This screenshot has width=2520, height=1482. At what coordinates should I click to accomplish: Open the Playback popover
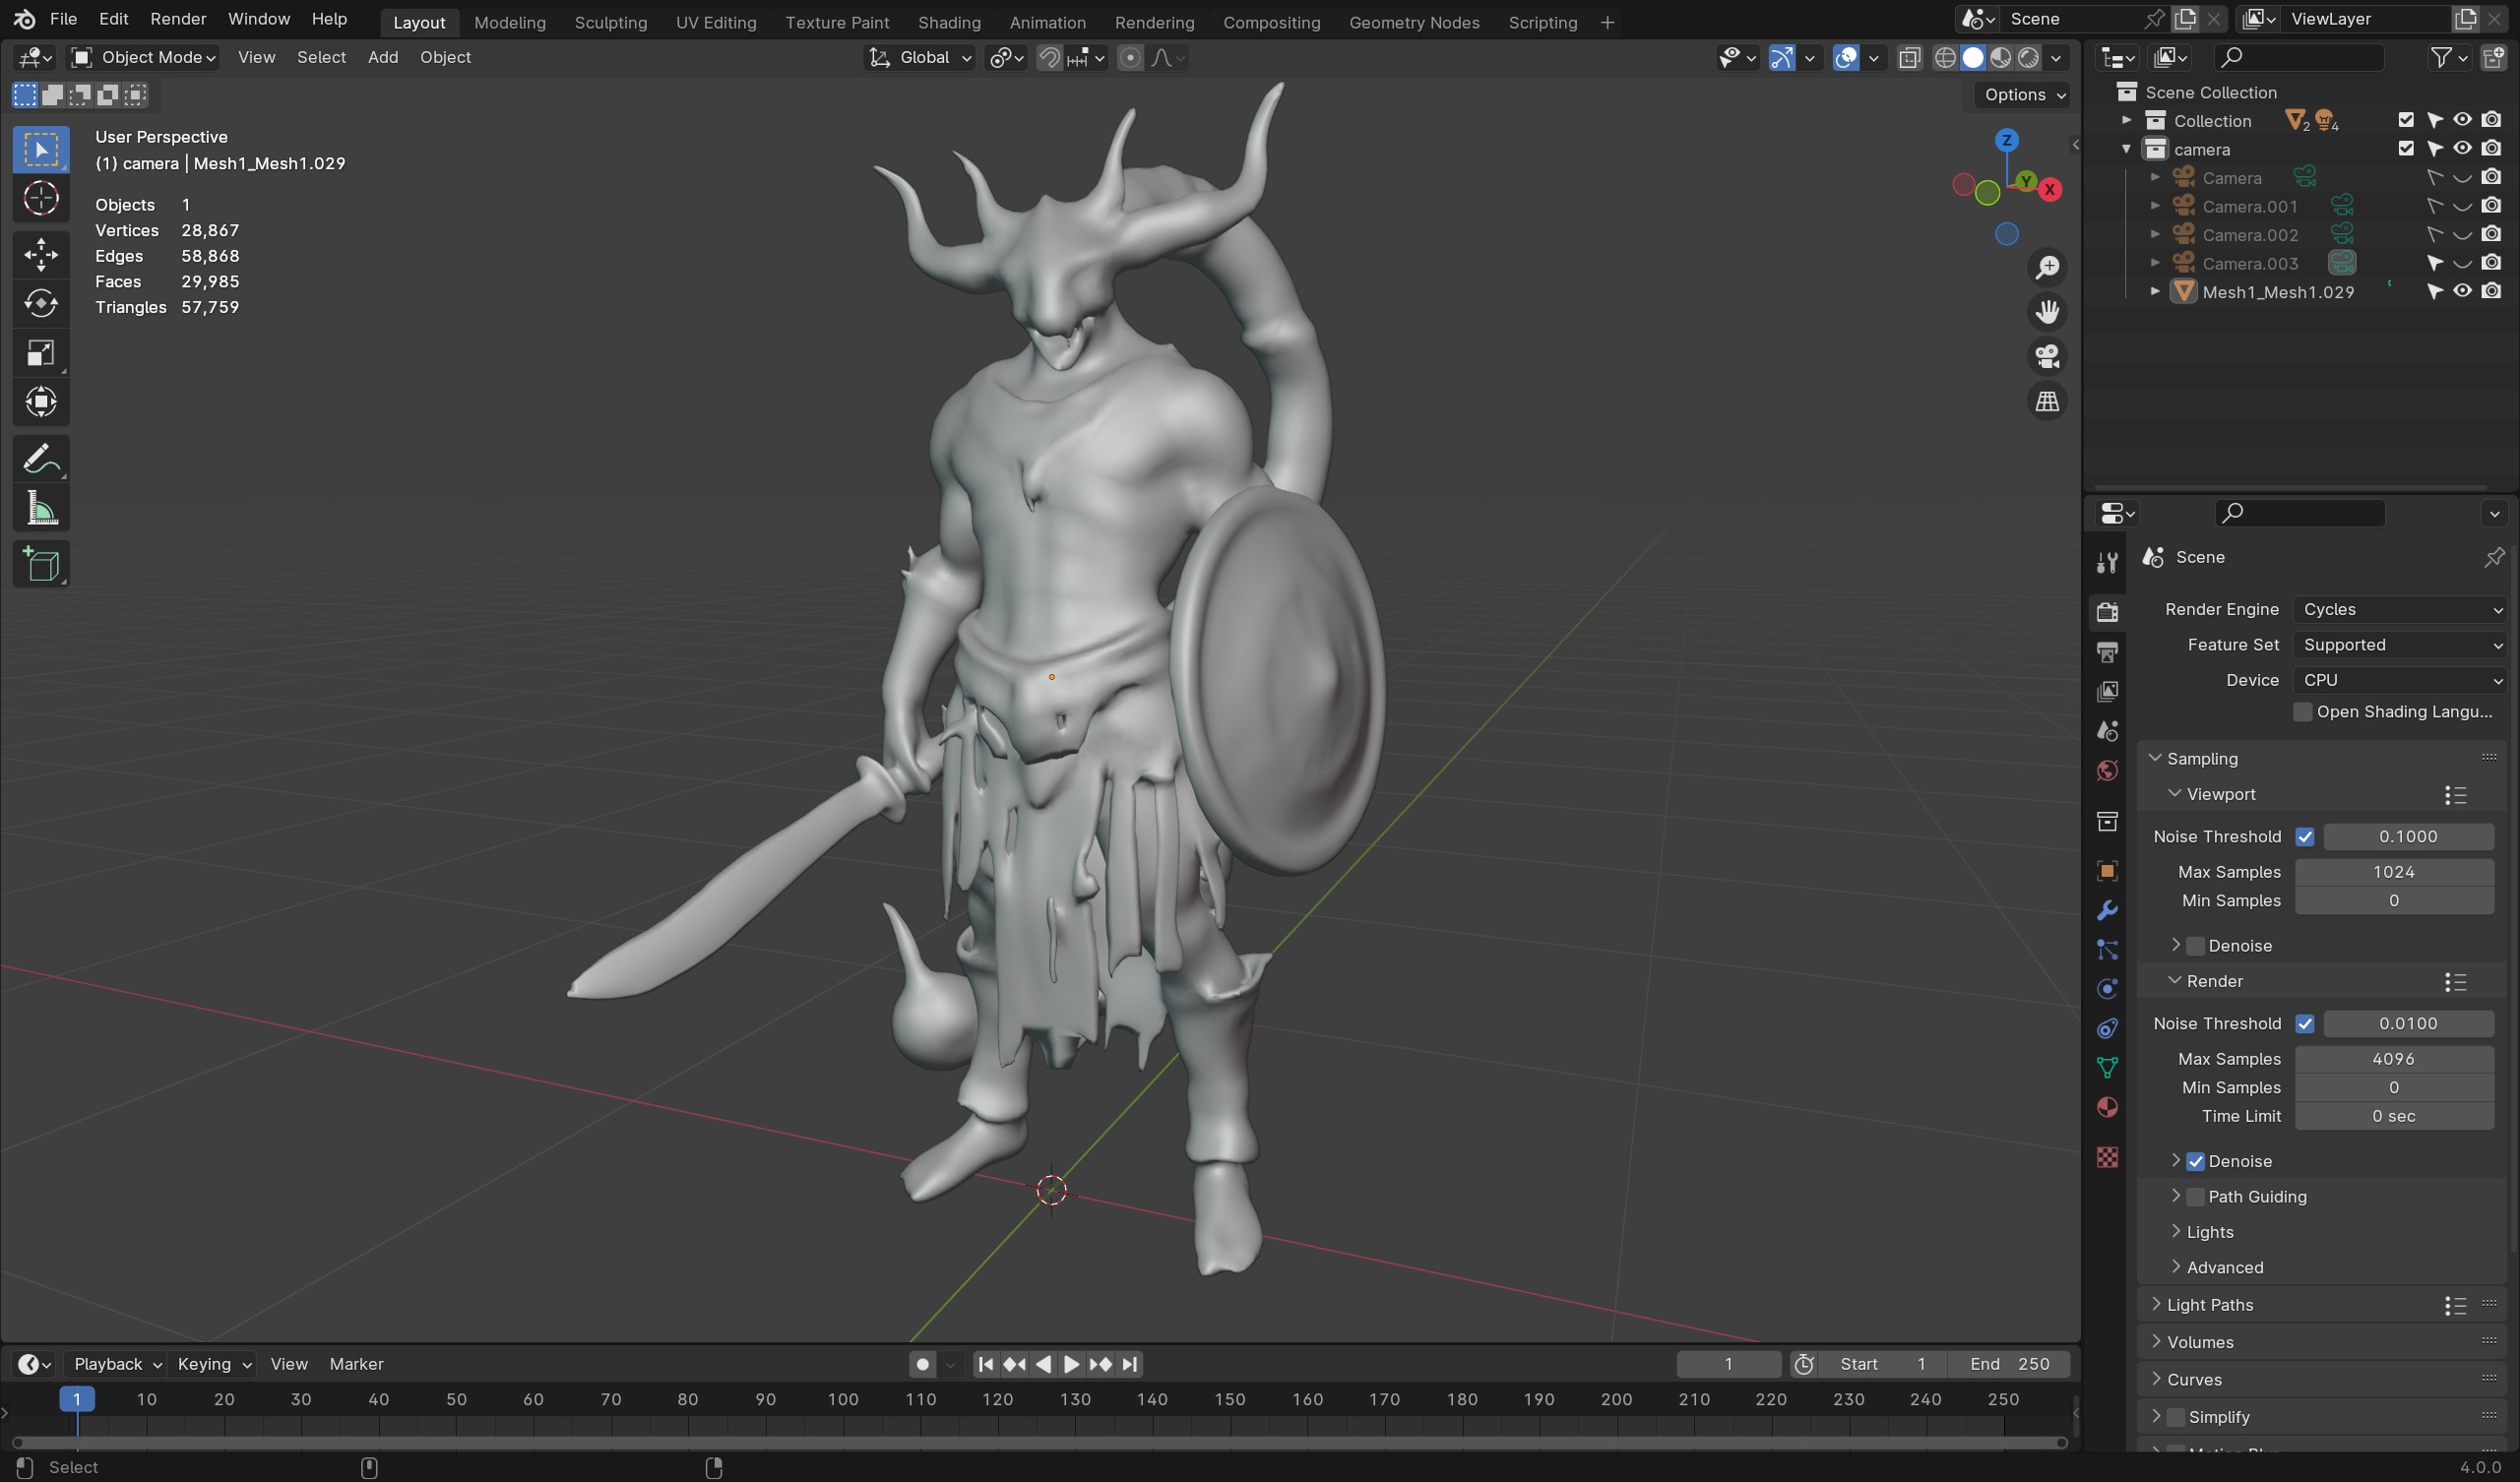pos(117,1364)
